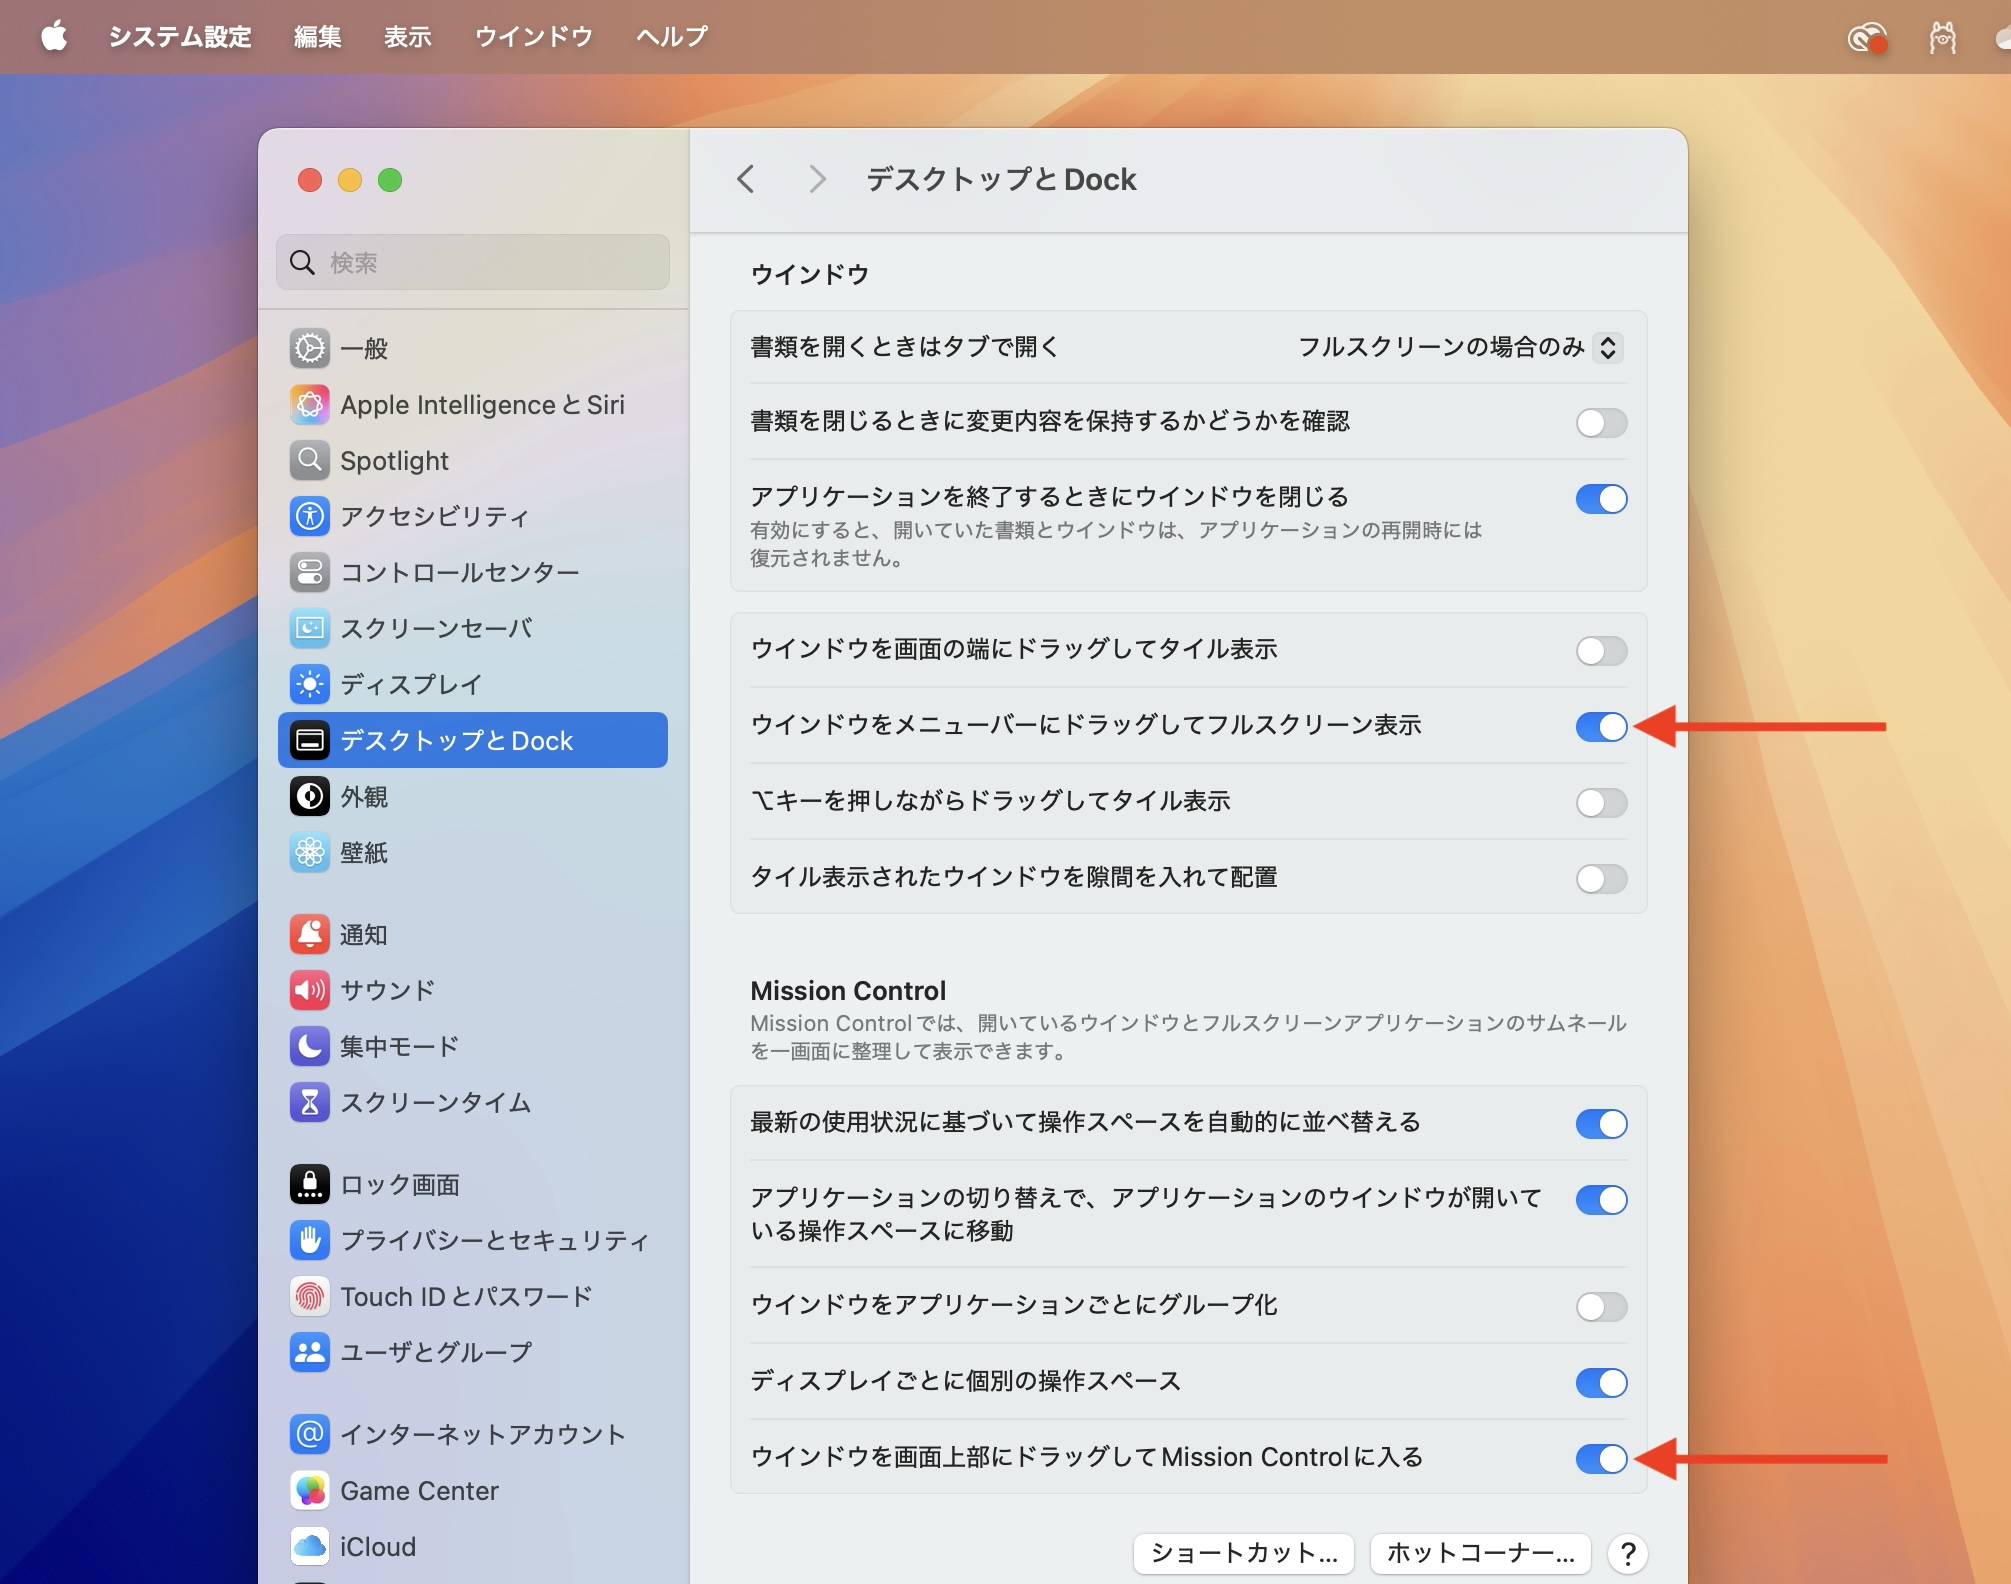Disable ウインドウをメニューバーにドラッグしてフルスクリーン表示
Image resolution: width=2011 pixels, height=1584 pixels.
(x=1601, y=726)
